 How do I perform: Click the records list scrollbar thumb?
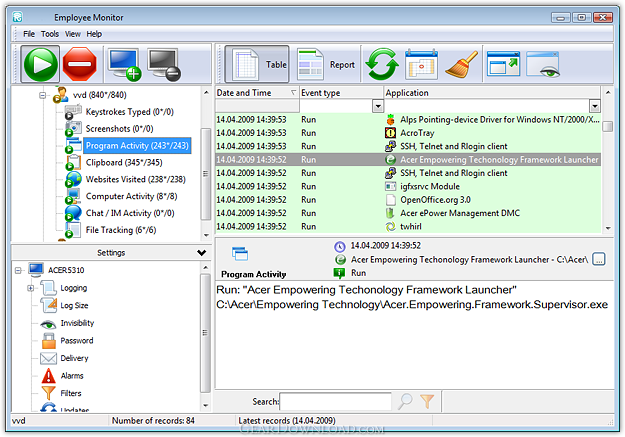point(607,126)
